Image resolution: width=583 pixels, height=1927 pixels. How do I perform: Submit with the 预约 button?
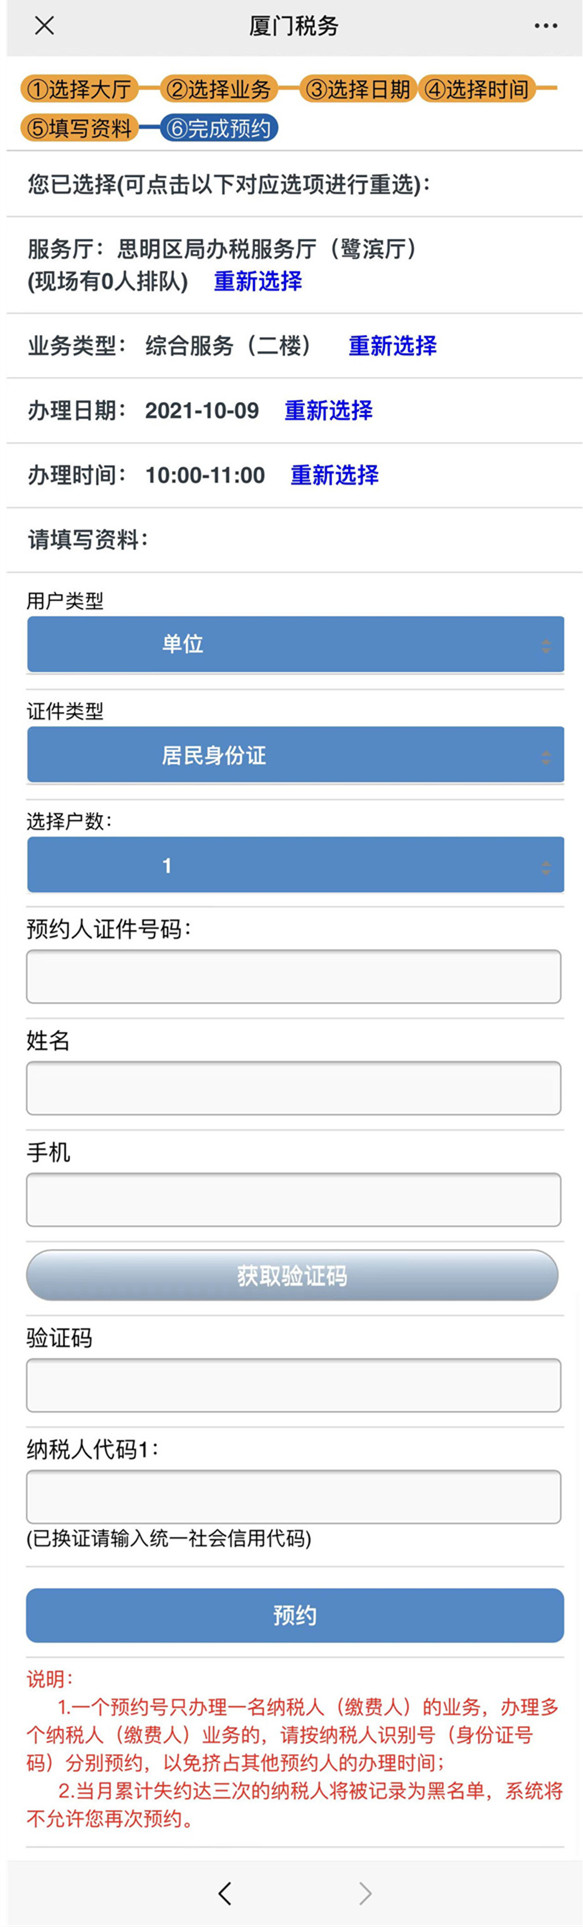tap(295, 1615)
